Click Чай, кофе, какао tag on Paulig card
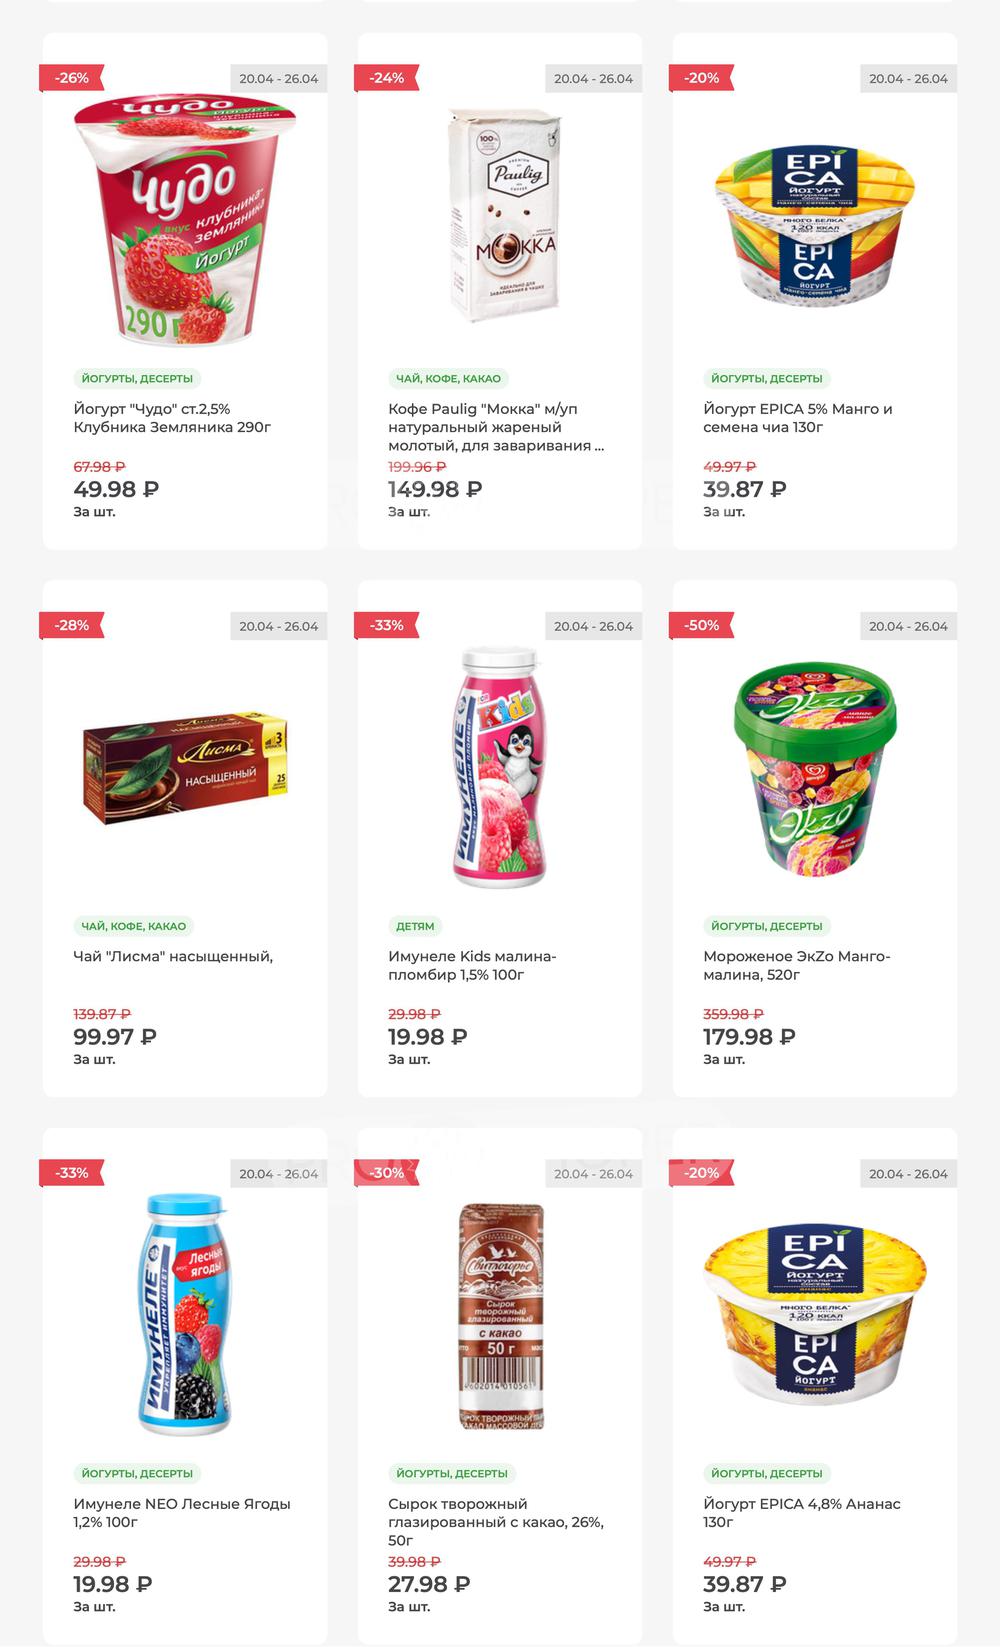Viewport: 1000px width, 1647px height. point(448,379)
